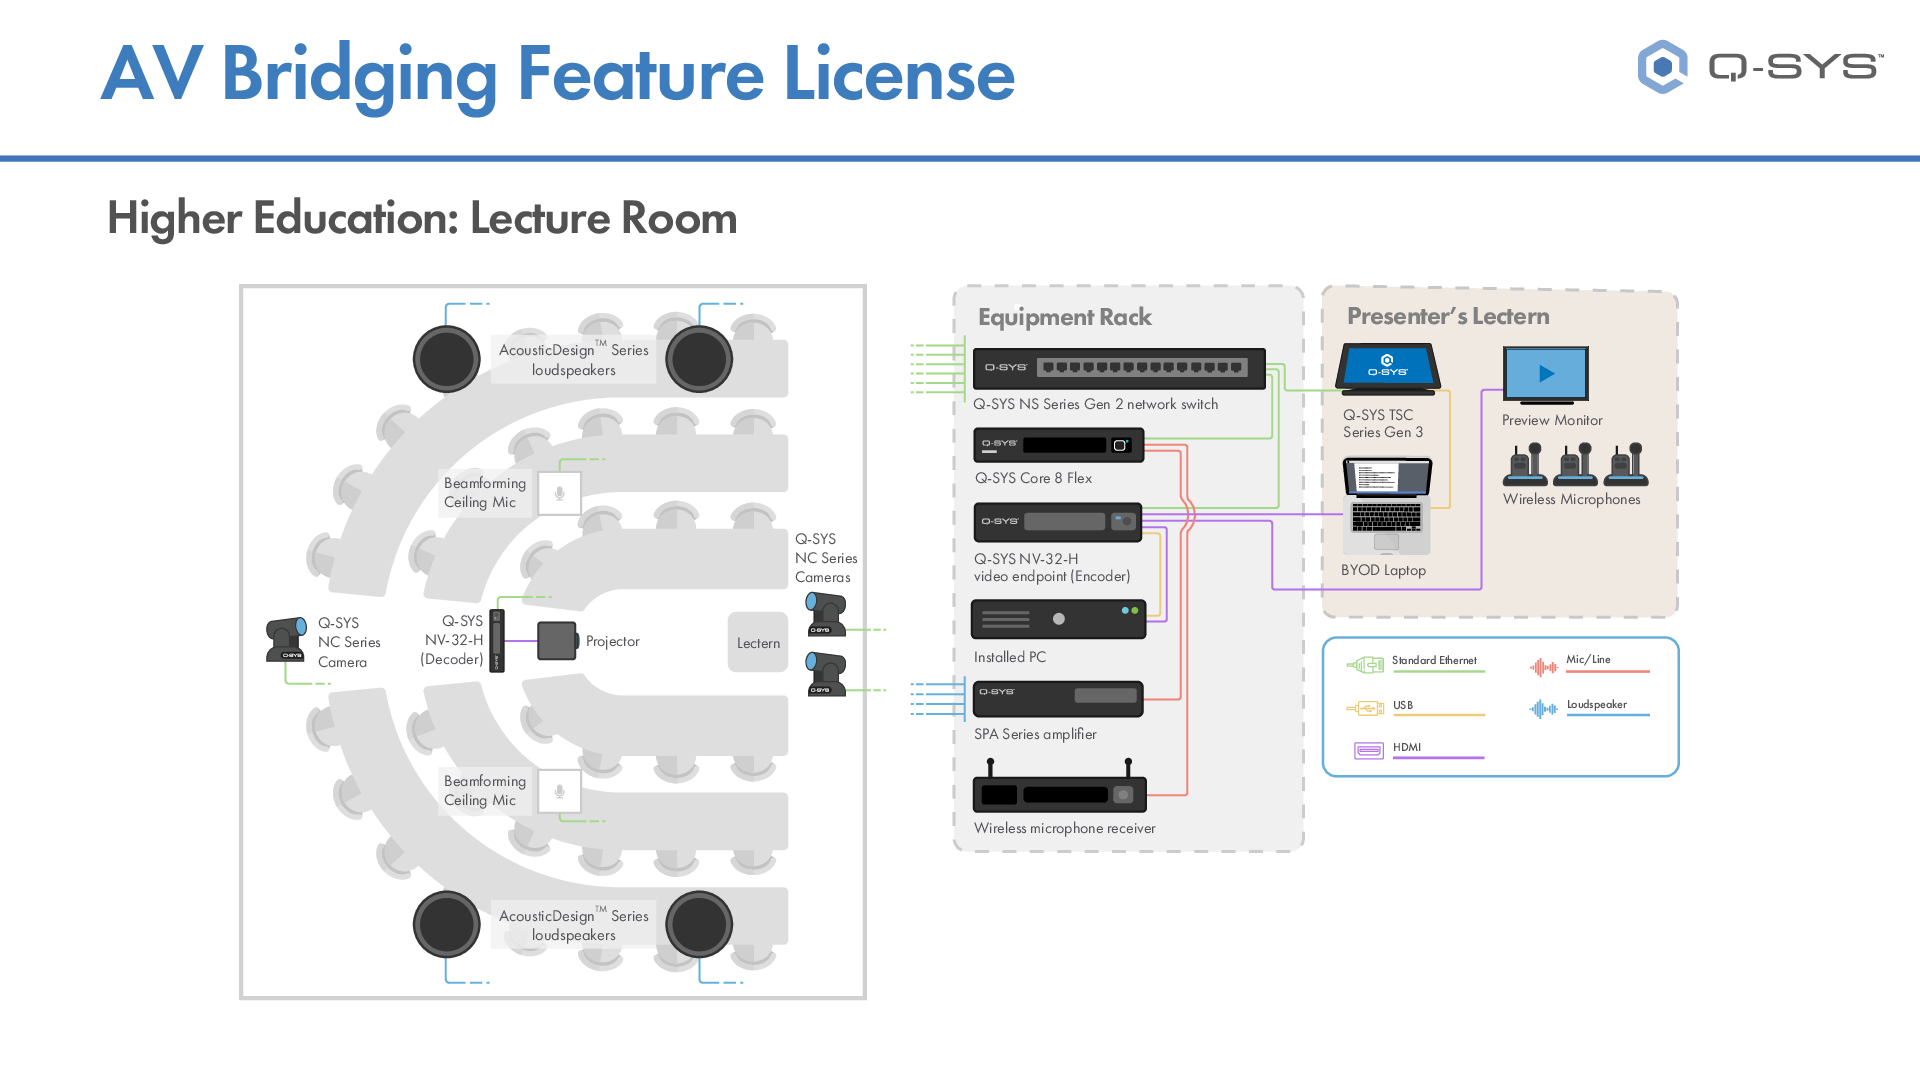1920x1080 pixels.
Task: Click the Lectern box in room layout
Action: (758, 642)
